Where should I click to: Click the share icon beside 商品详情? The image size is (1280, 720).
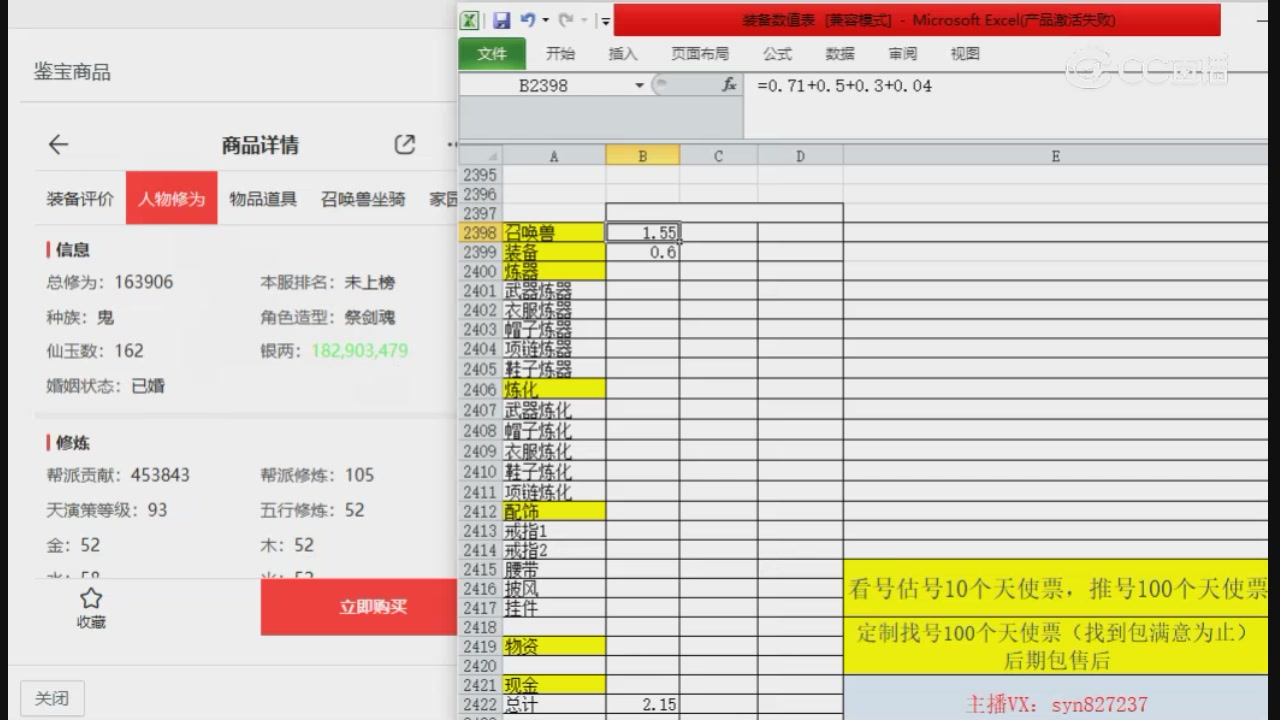tap(404, 145)
